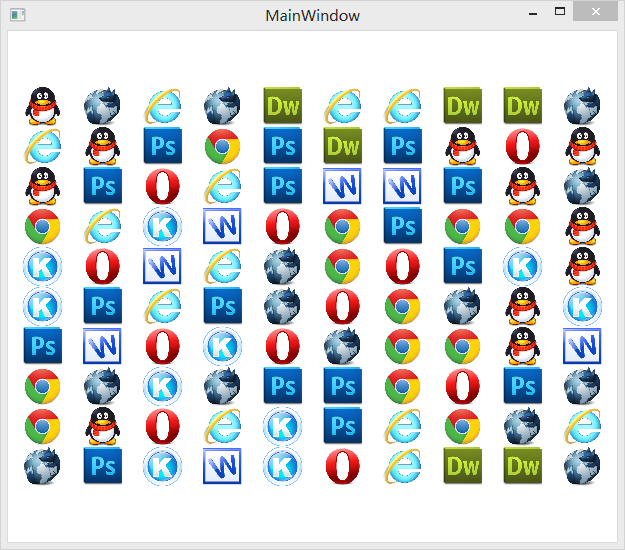Click the Kugou K icon in the seventh row
The height and width of the screenshot is (550, 625).
click(222, 346)
